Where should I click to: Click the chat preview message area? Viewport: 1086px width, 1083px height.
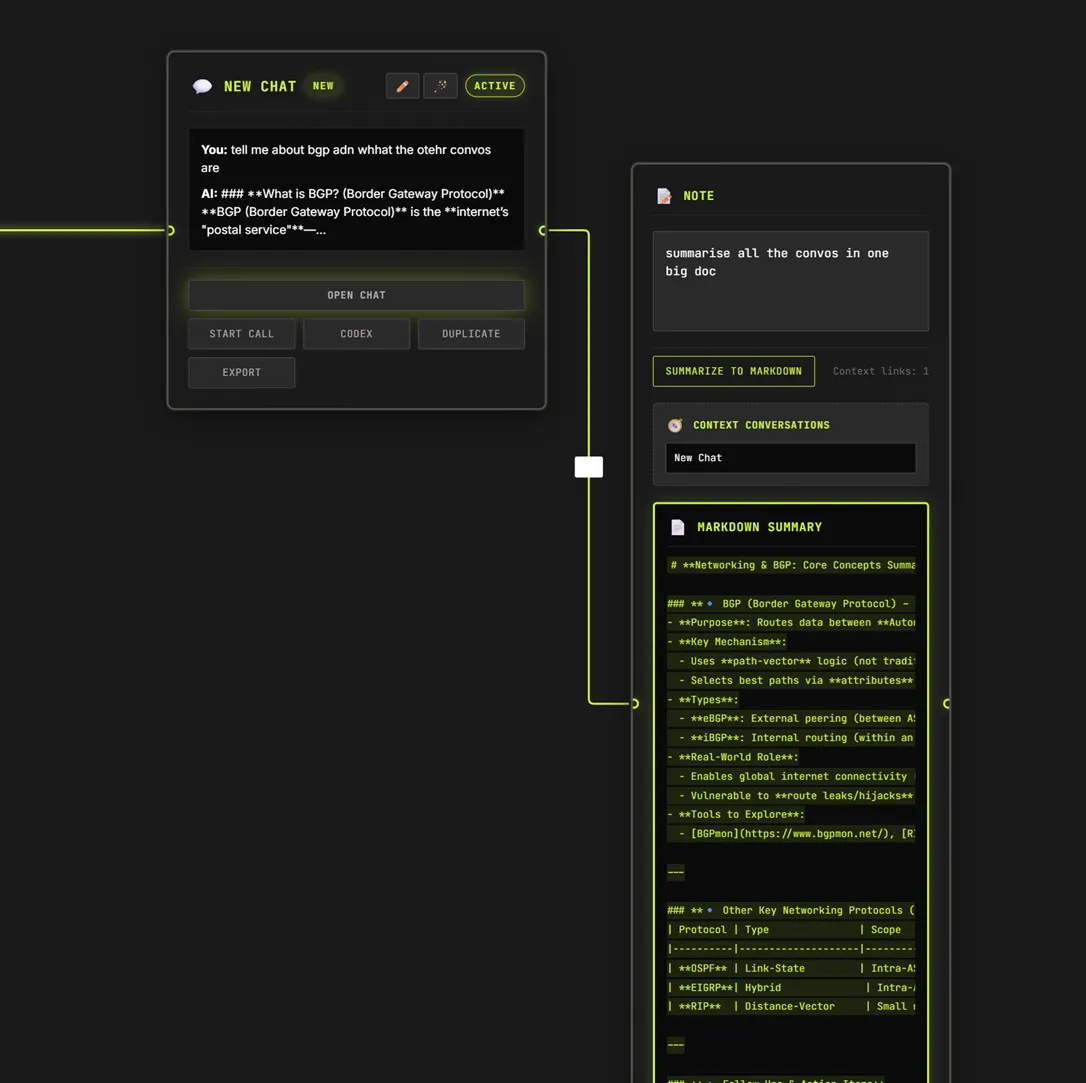(x=357, y=190)
